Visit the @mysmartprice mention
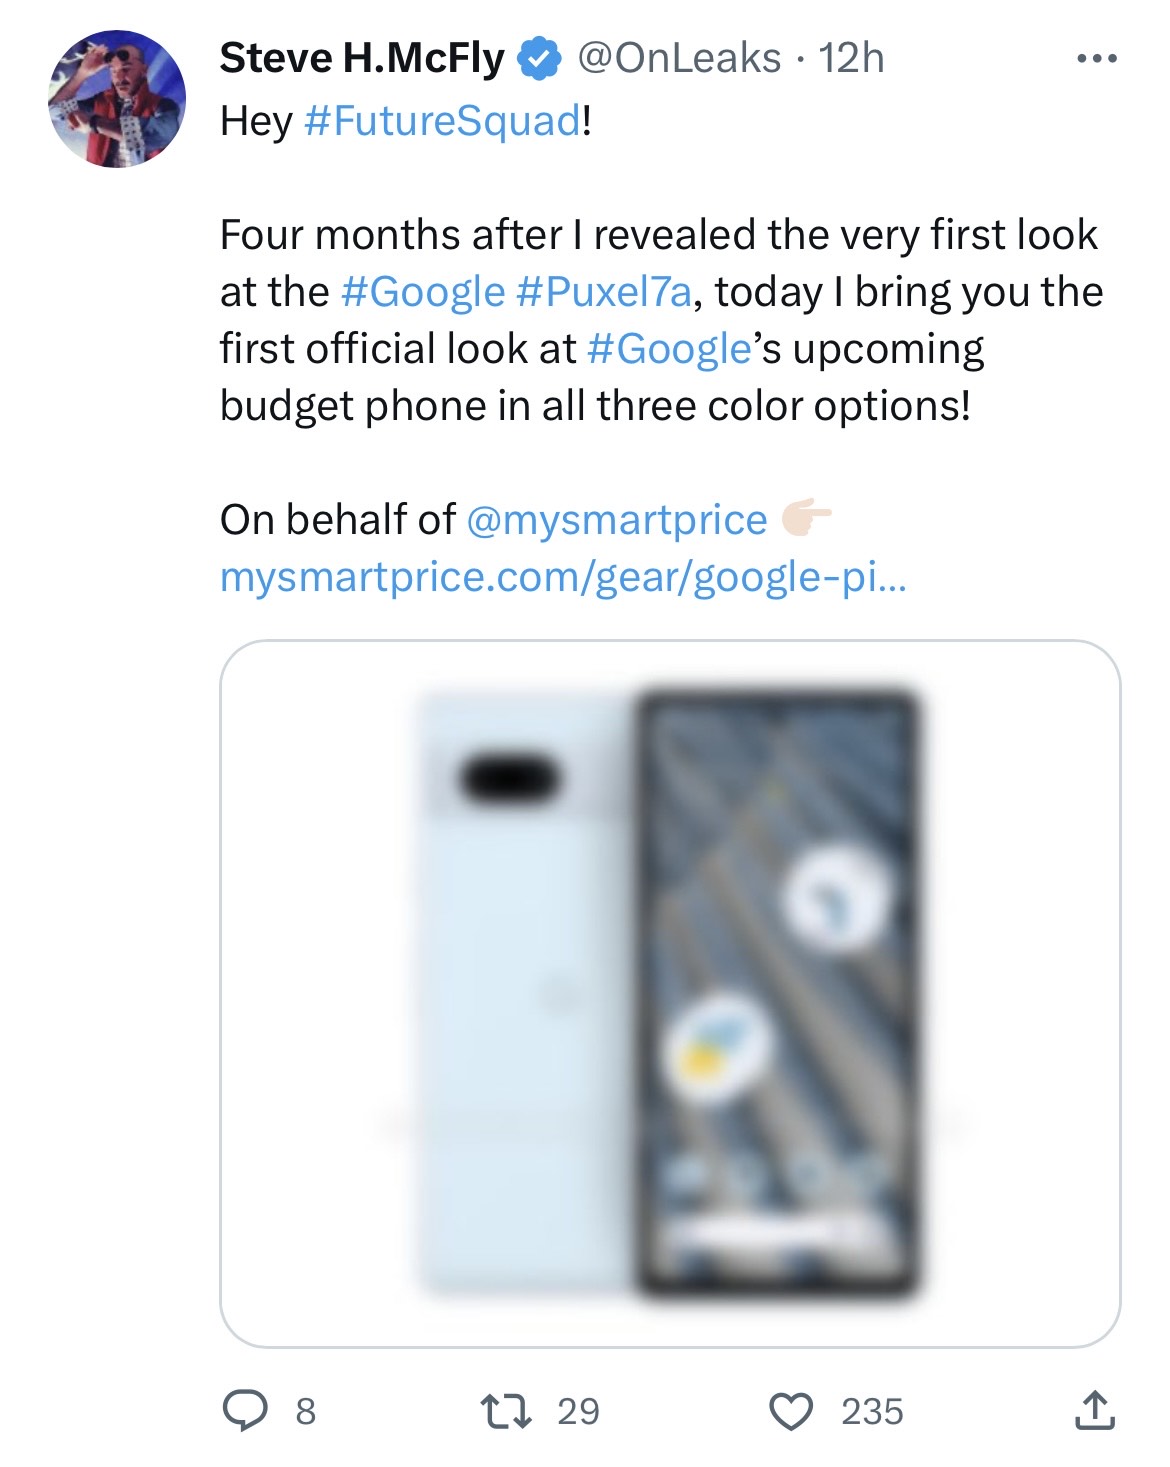 click(616, 520)
